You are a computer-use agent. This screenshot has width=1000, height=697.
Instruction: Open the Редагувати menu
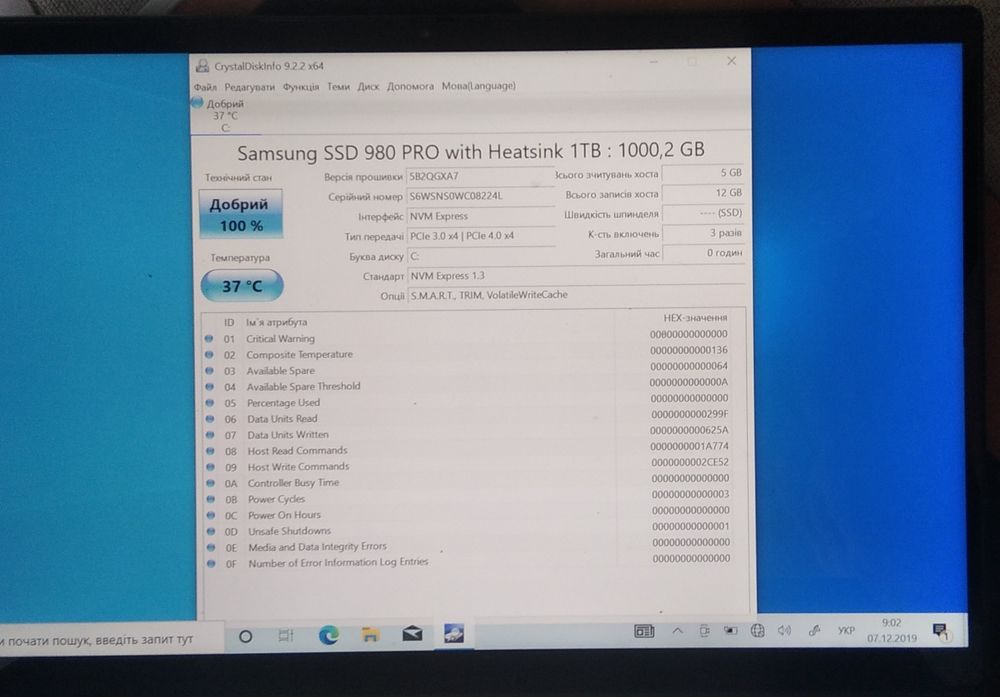(249, 87)
